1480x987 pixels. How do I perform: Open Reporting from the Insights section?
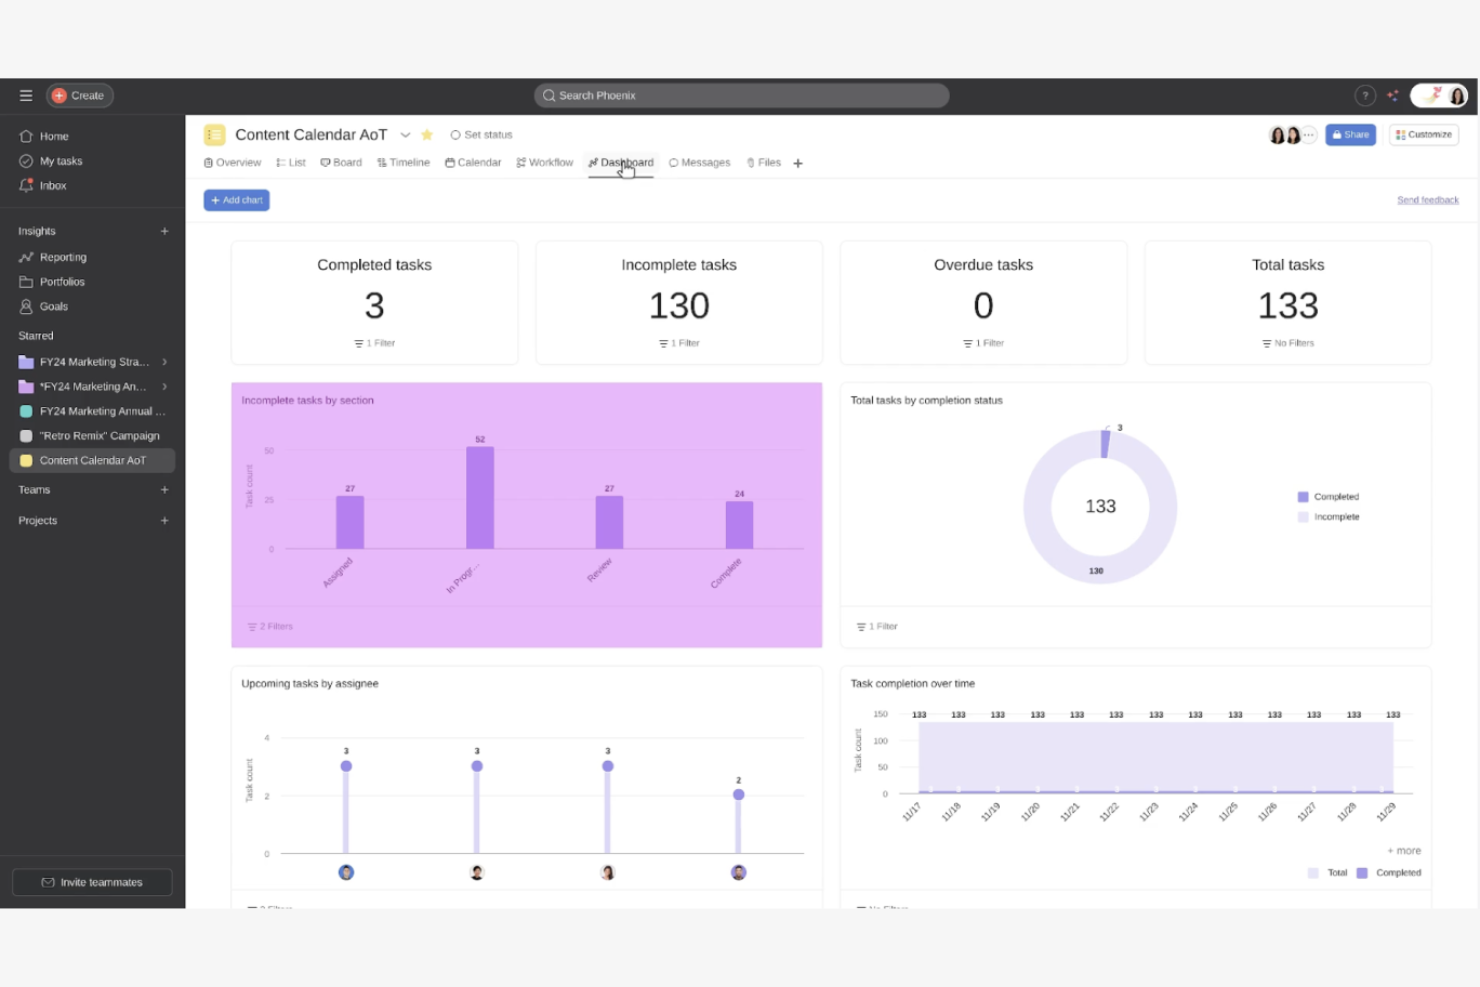[x=62, y=257]
